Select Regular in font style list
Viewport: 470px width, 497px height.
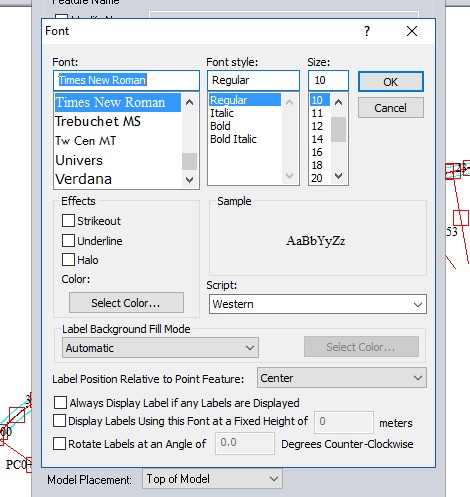pyautogui.click(x=245, y=100)
